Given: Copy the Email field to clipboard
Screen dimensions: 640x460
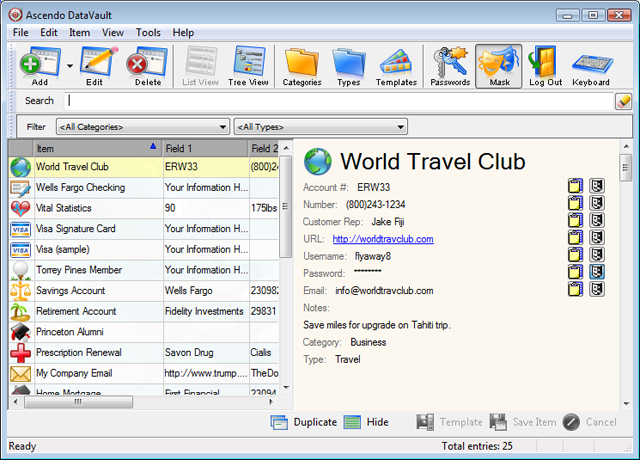Looking at the screenshot, I should click(x=575, y=289).
